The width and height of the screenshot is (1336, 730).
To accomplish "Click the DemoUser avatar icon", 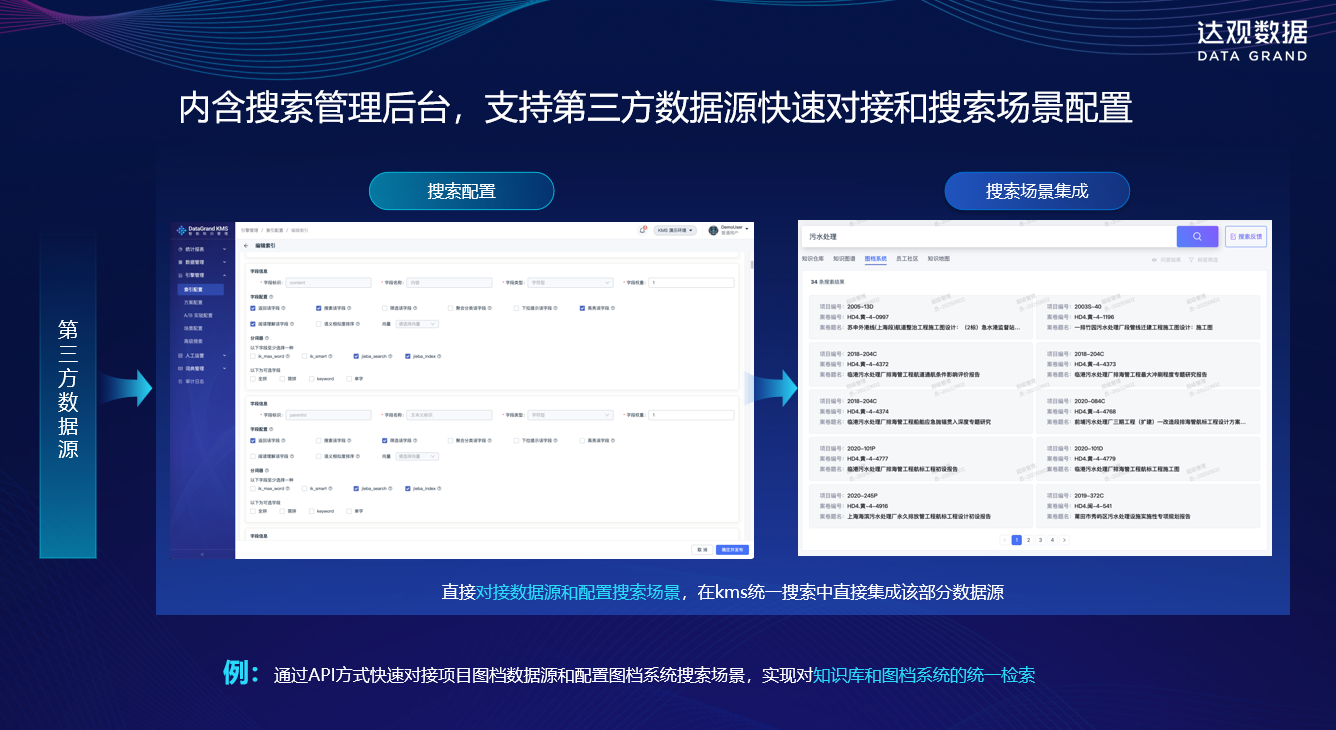I will (714, 230).
